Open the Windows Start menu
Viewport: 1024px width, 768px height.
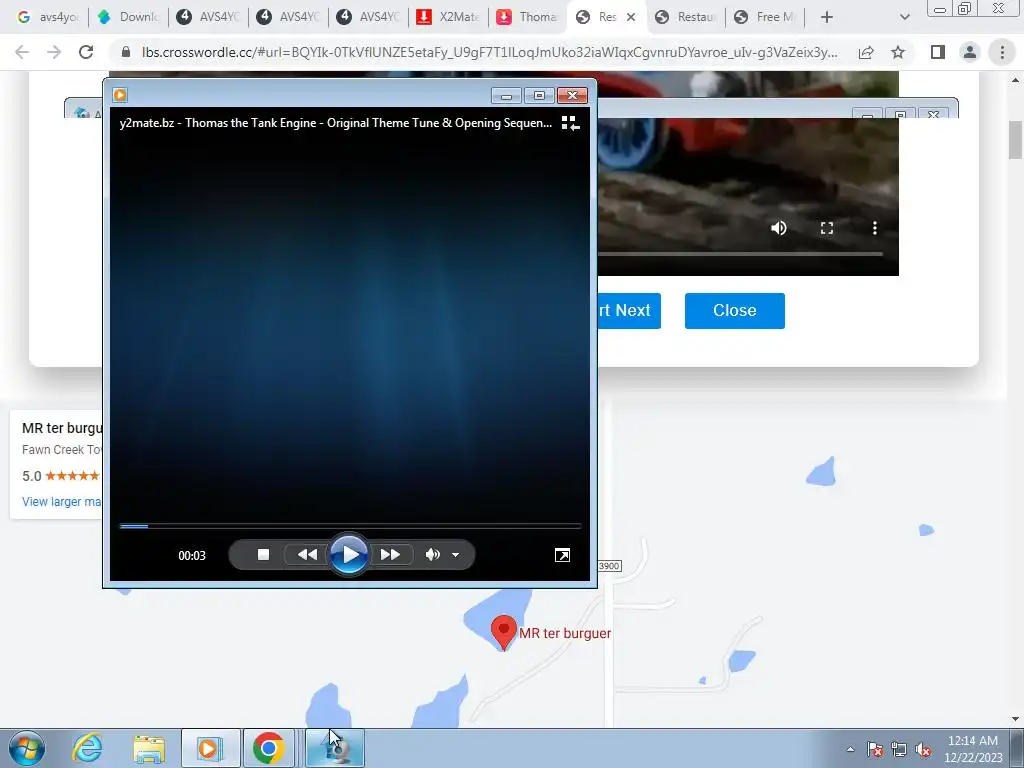click(x=27, y=748)
